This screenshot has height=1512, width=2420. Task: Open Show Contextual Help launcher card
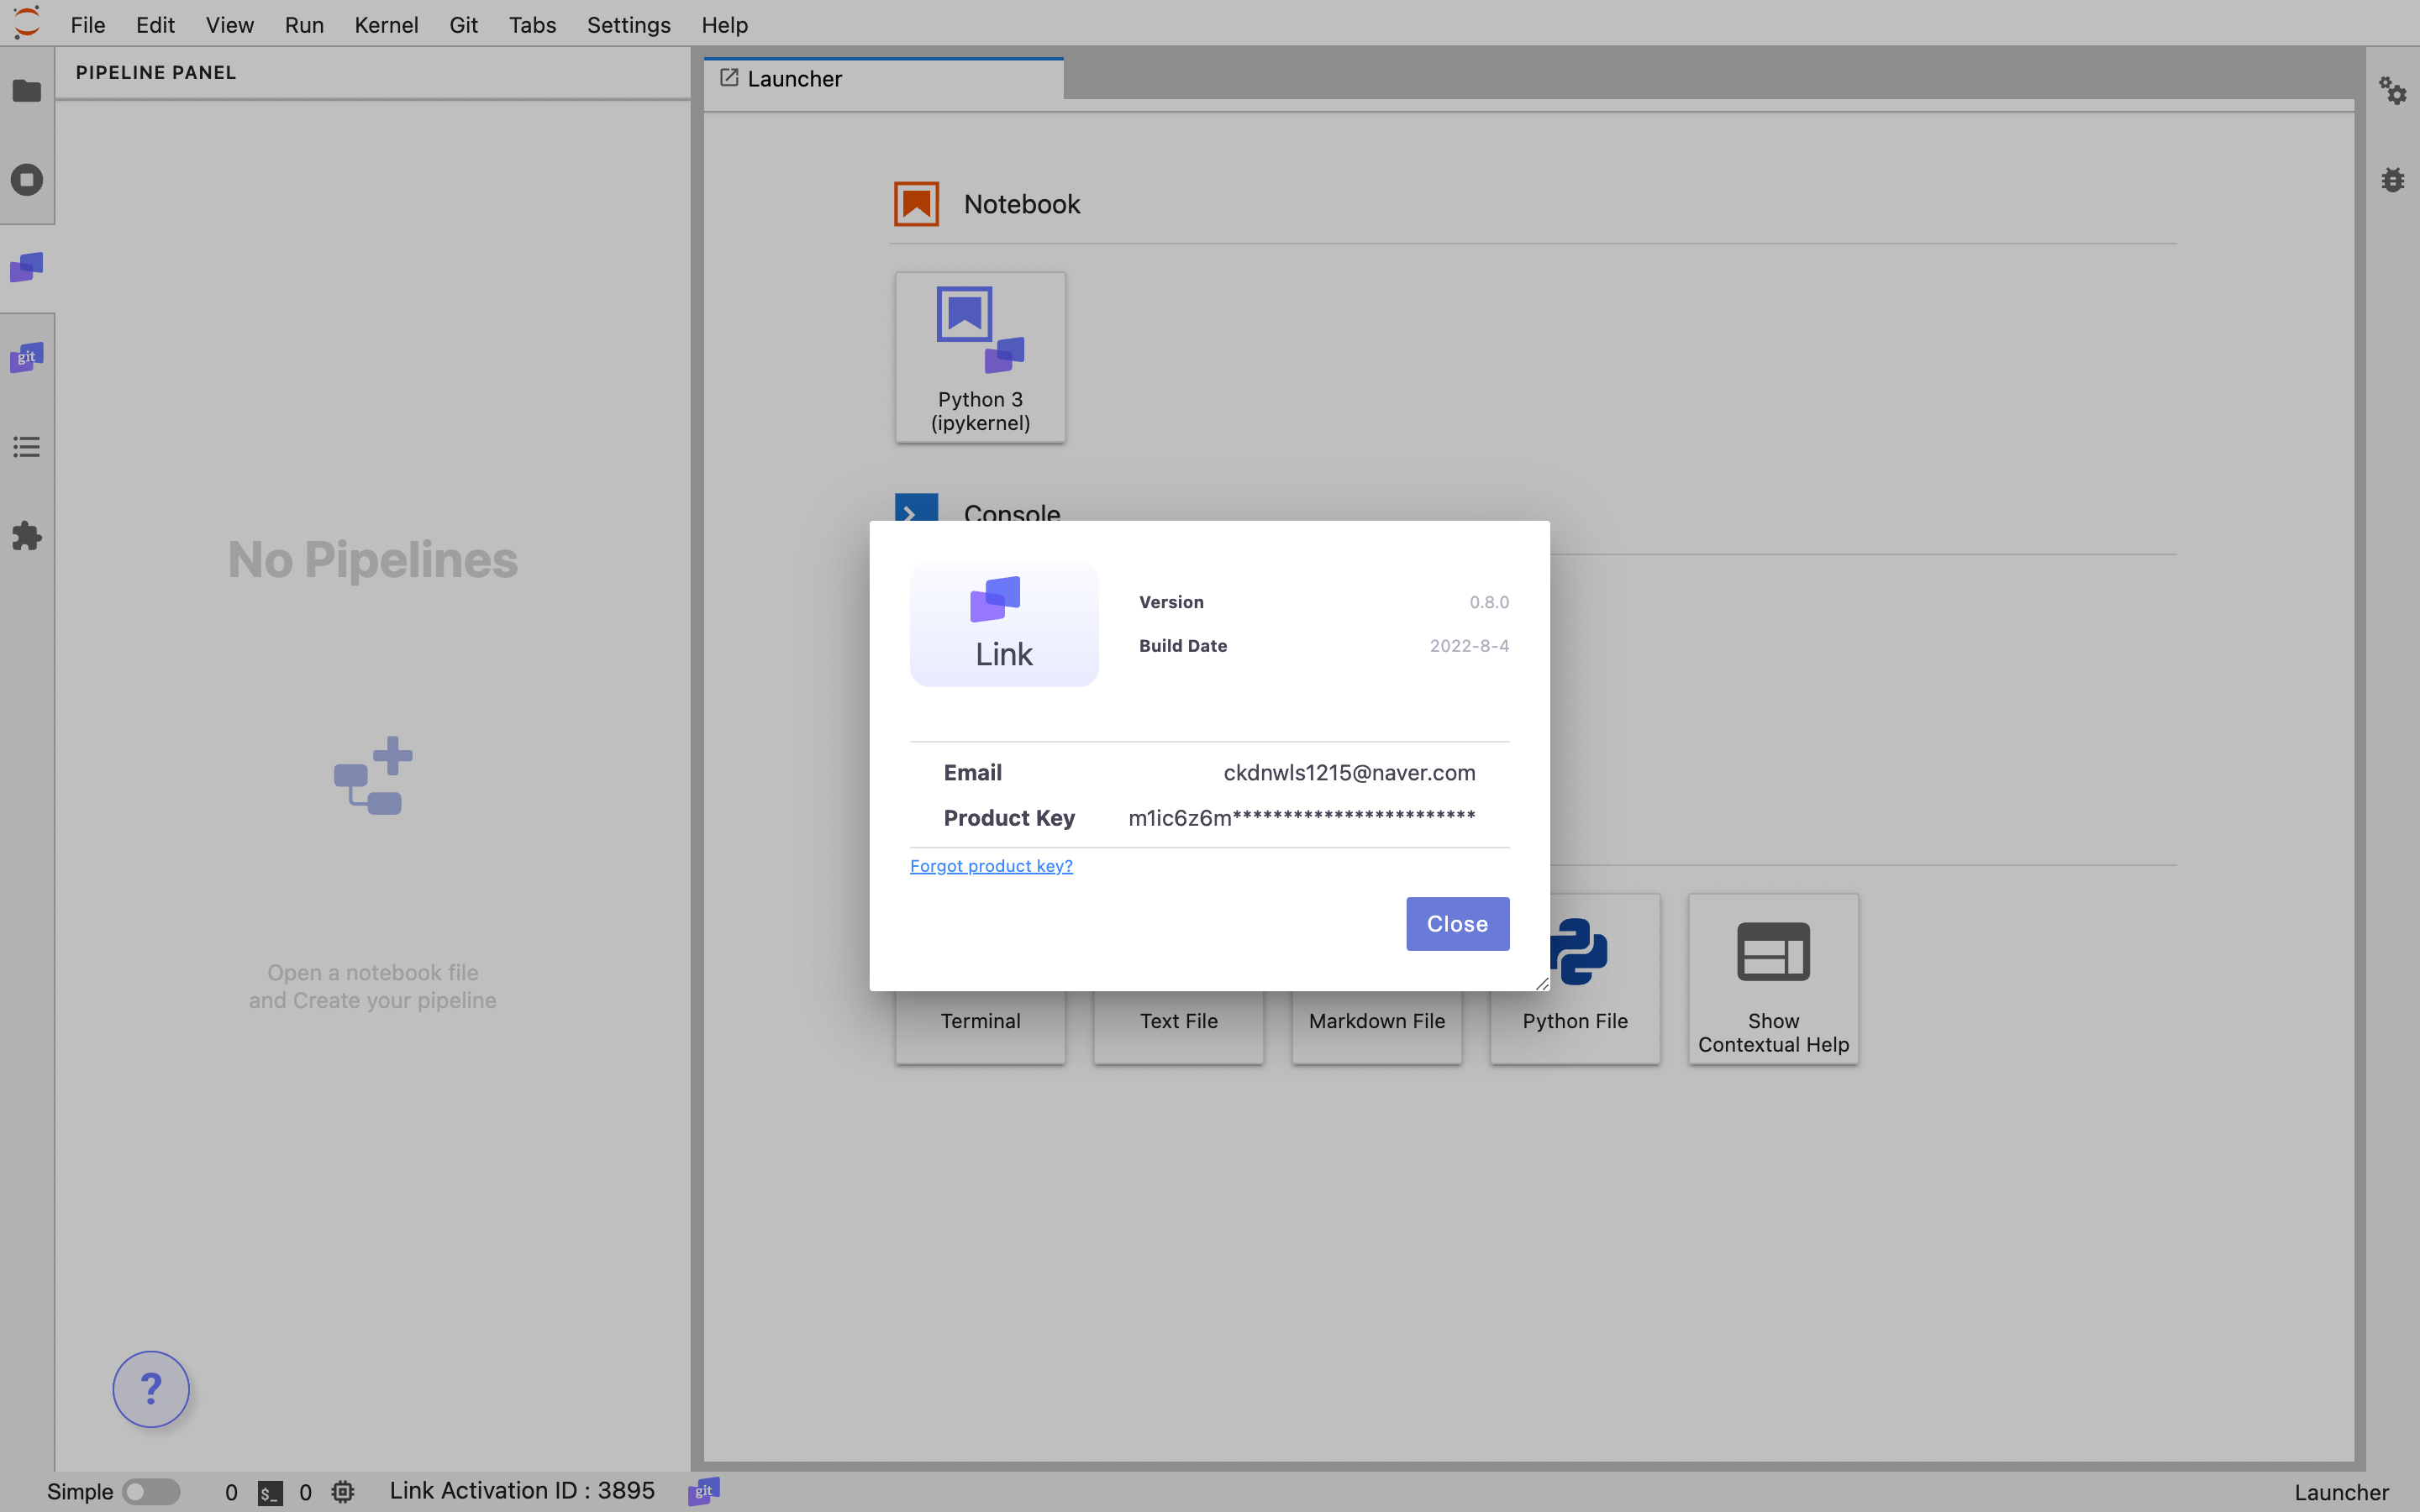[1773, 978]
